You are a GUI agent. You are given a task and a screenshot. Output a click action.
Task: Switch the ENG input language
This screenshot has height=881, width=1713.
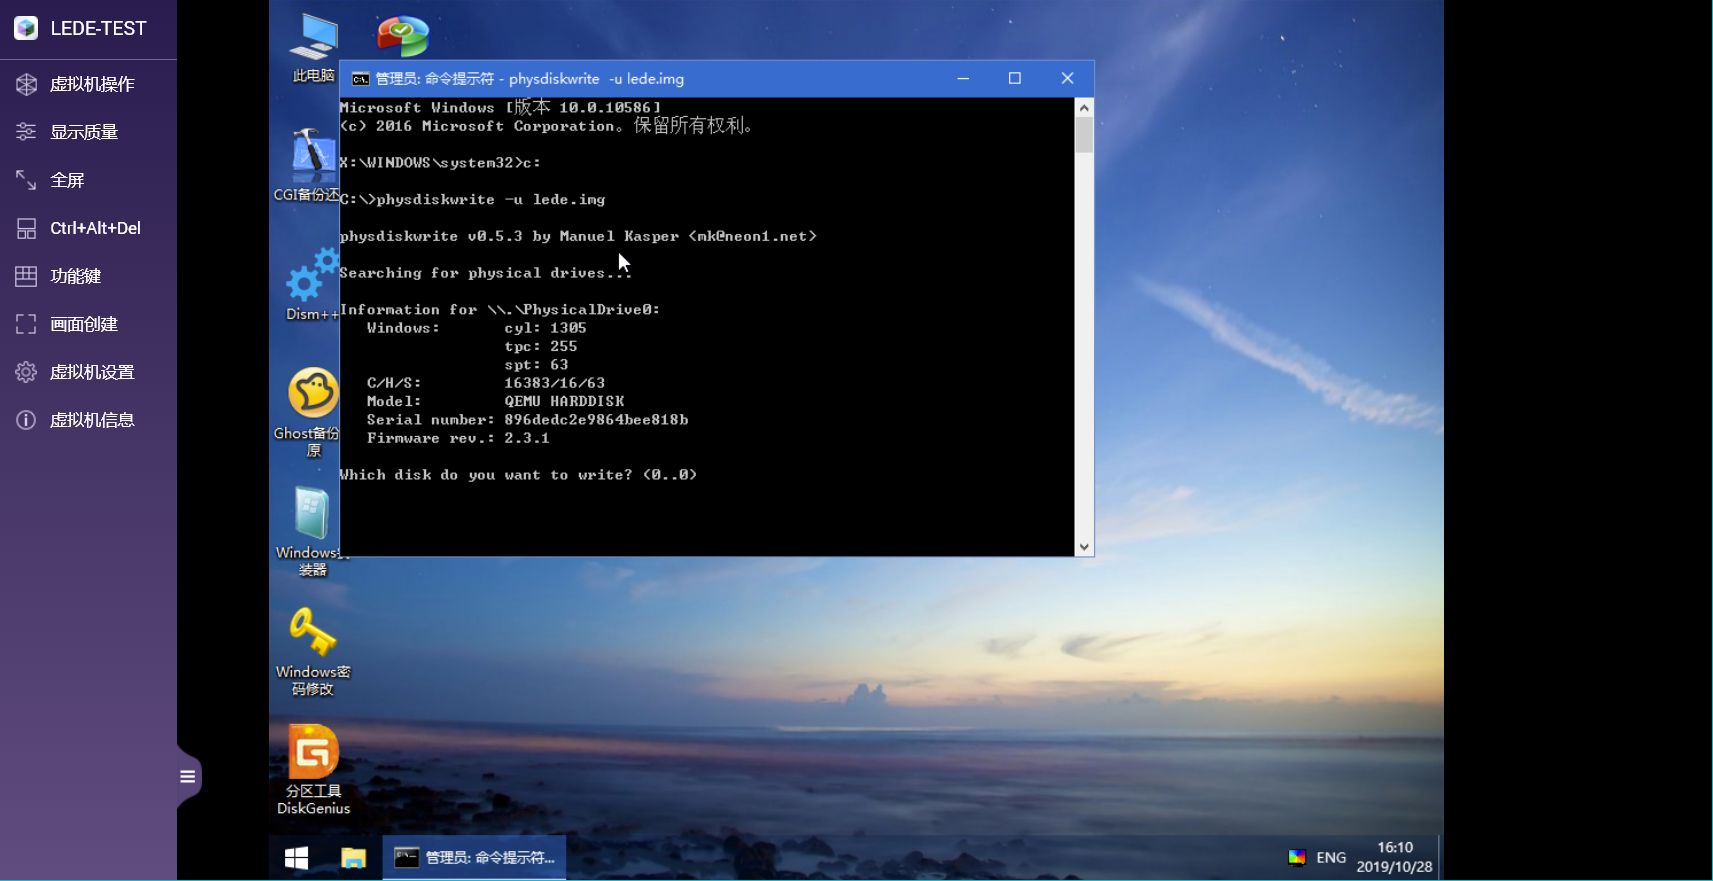tap(1331, 857)
